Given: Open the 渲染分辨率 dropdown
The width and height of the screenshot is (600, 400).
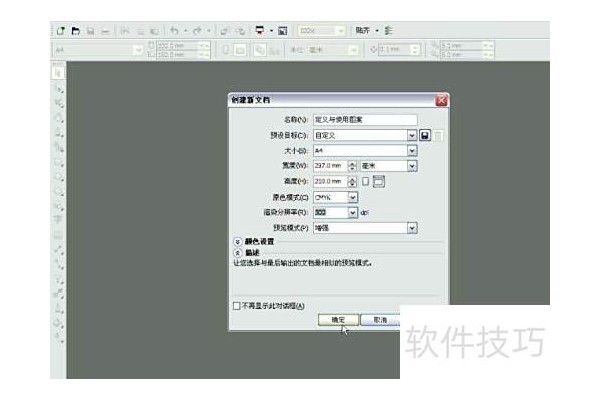Looking at the screenshot, I should pyautogui.click(x=353, y=212).
